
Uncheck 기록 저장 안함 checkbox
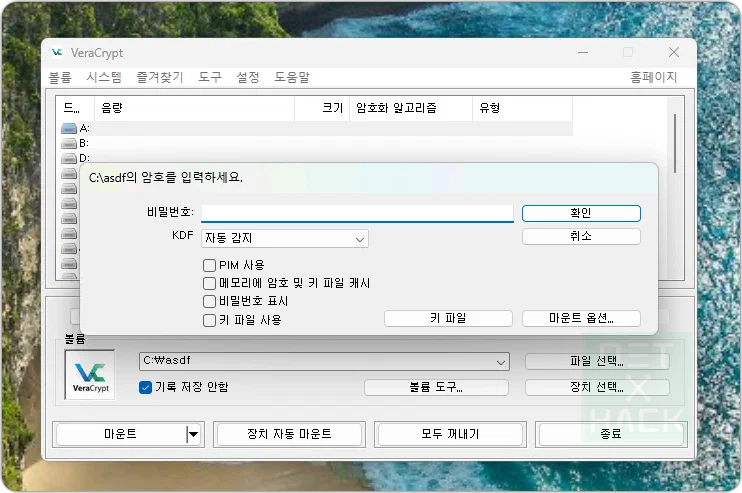[145, 387]
